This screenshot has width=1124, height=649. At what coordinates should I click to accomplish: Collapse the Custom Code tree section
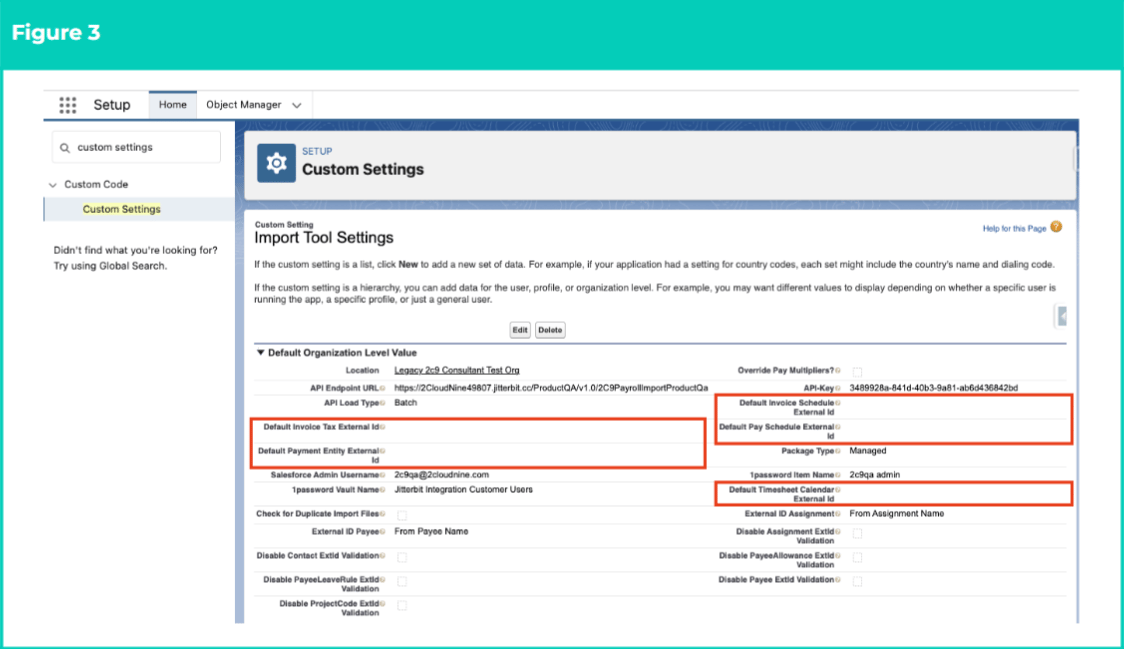52,185
